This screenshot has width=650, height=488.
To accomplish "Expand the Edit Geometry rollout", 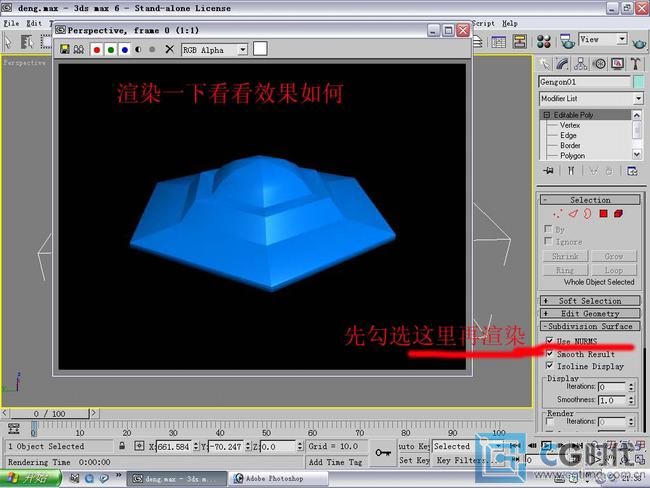I will click(x=590, y=314).
